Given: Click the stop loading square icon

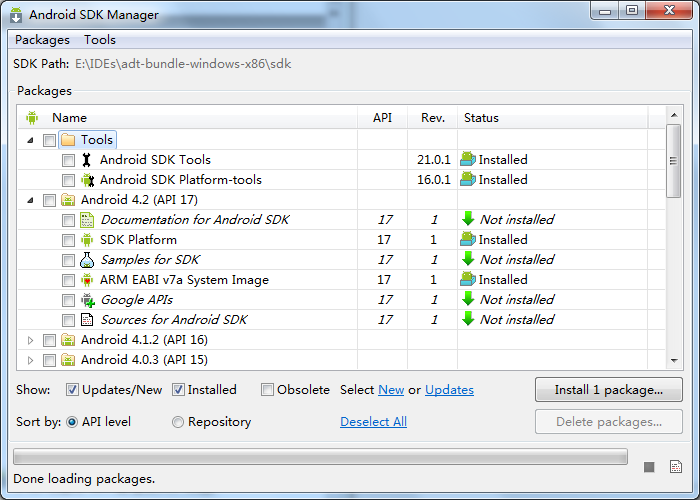Looking at the screenshot, I should (650, 467).
